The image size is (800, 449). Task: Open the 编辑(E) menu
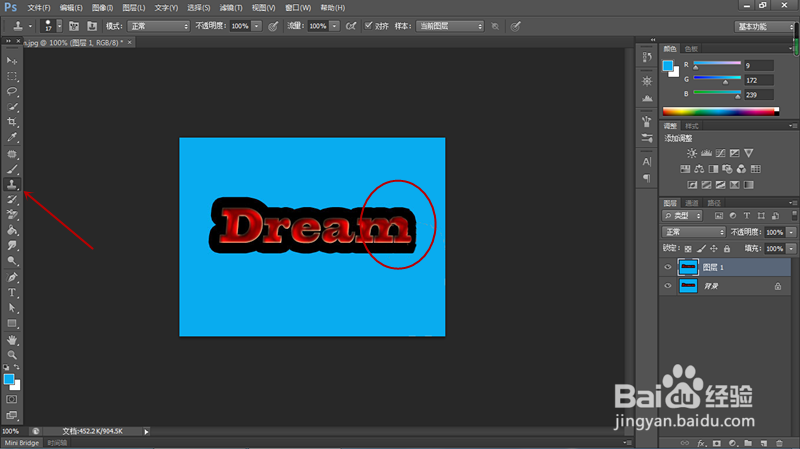71,8
